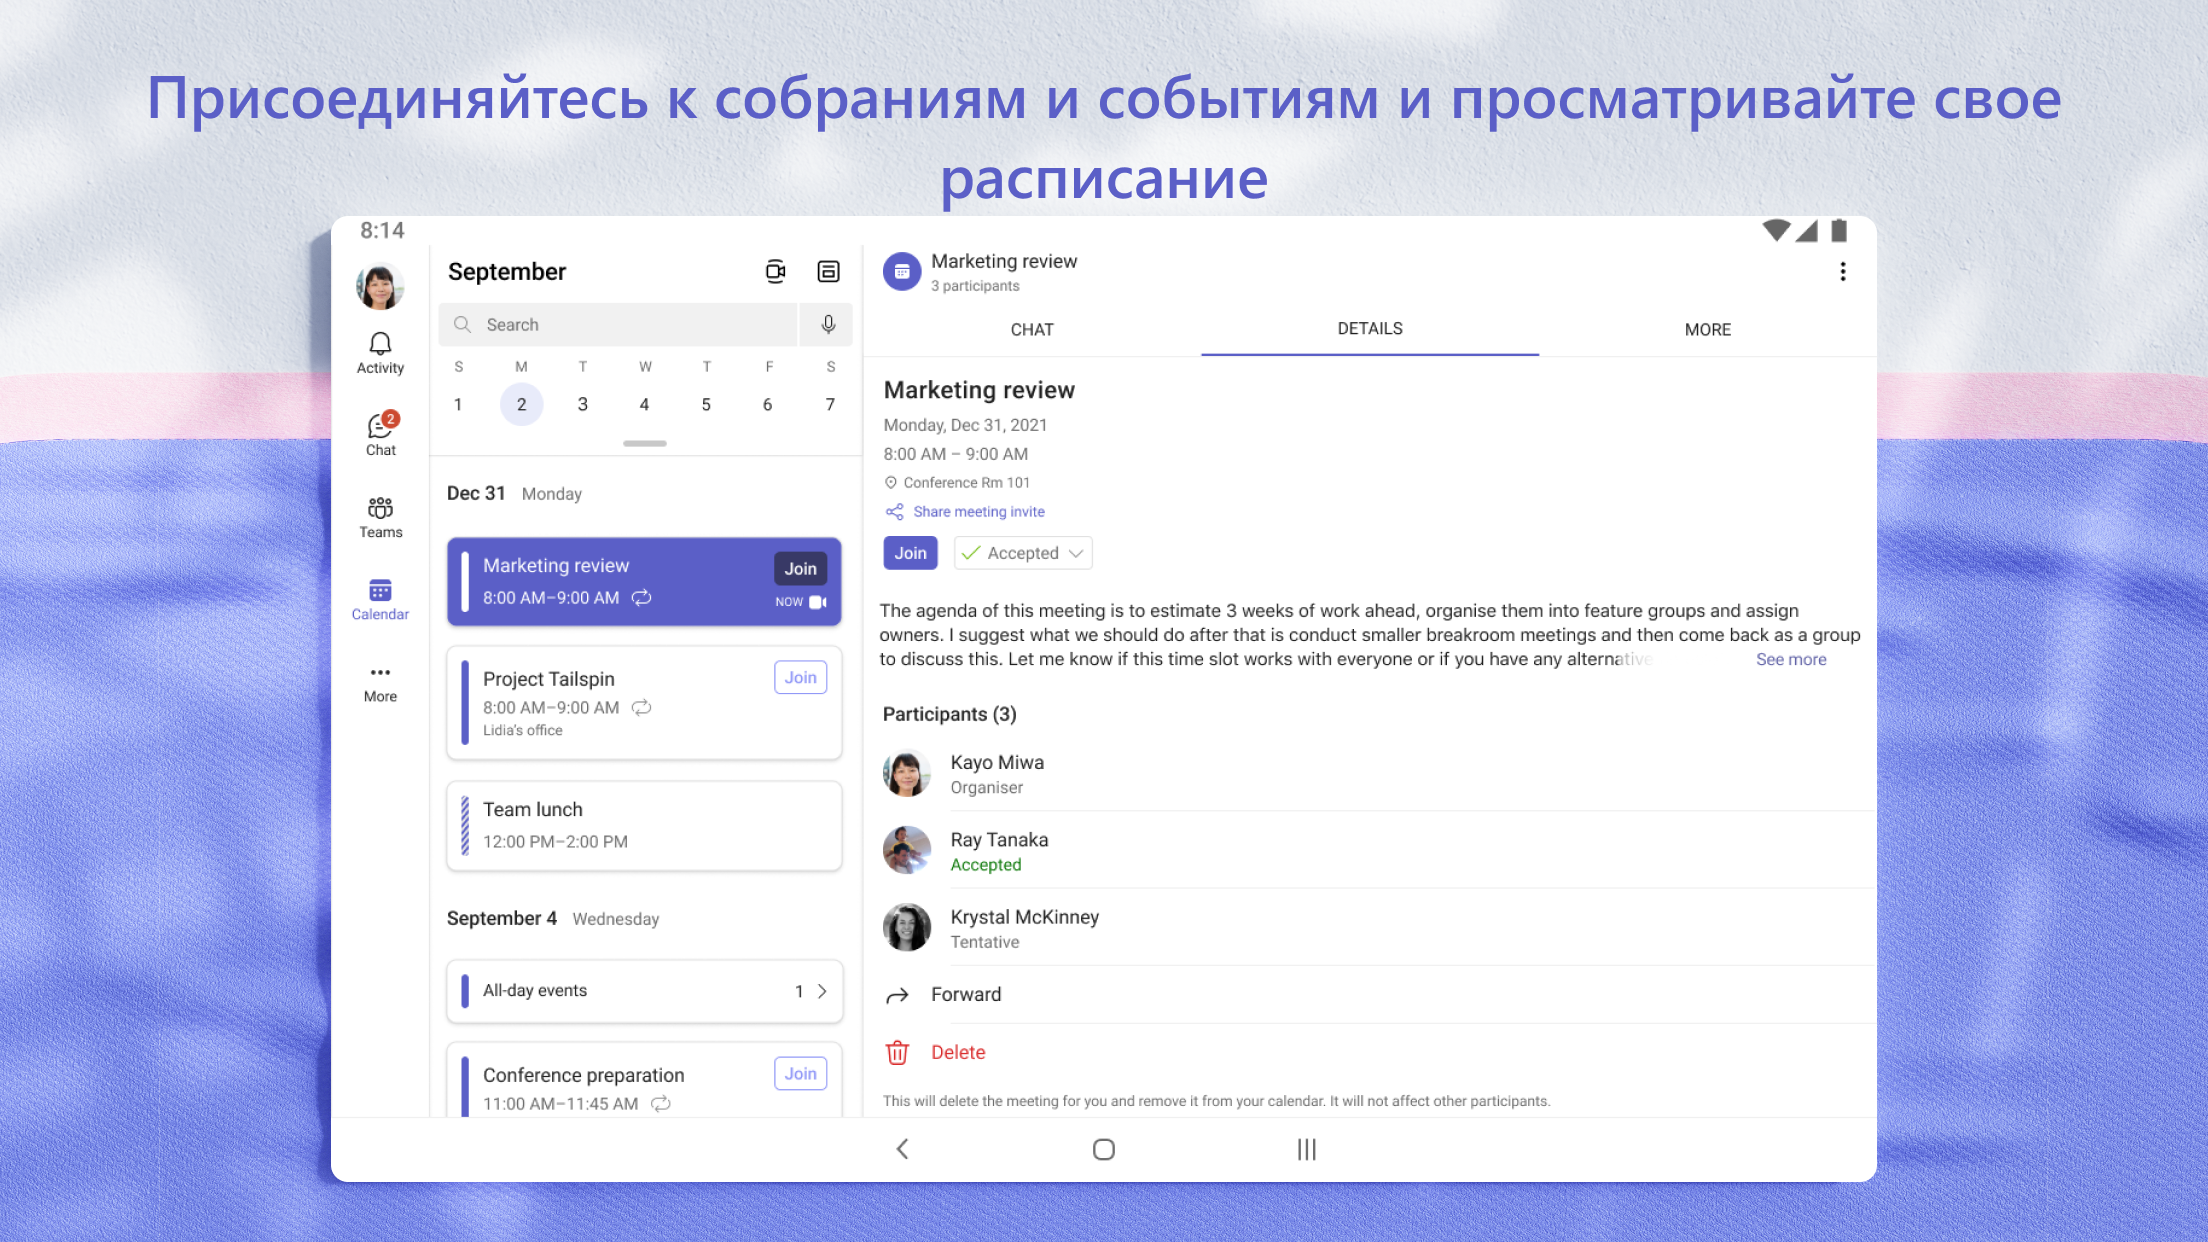Viewport: 2208px width, 1242px height.
Task: Tap the Marketing review meeting header icon
Action: click(x=901, y=271)
